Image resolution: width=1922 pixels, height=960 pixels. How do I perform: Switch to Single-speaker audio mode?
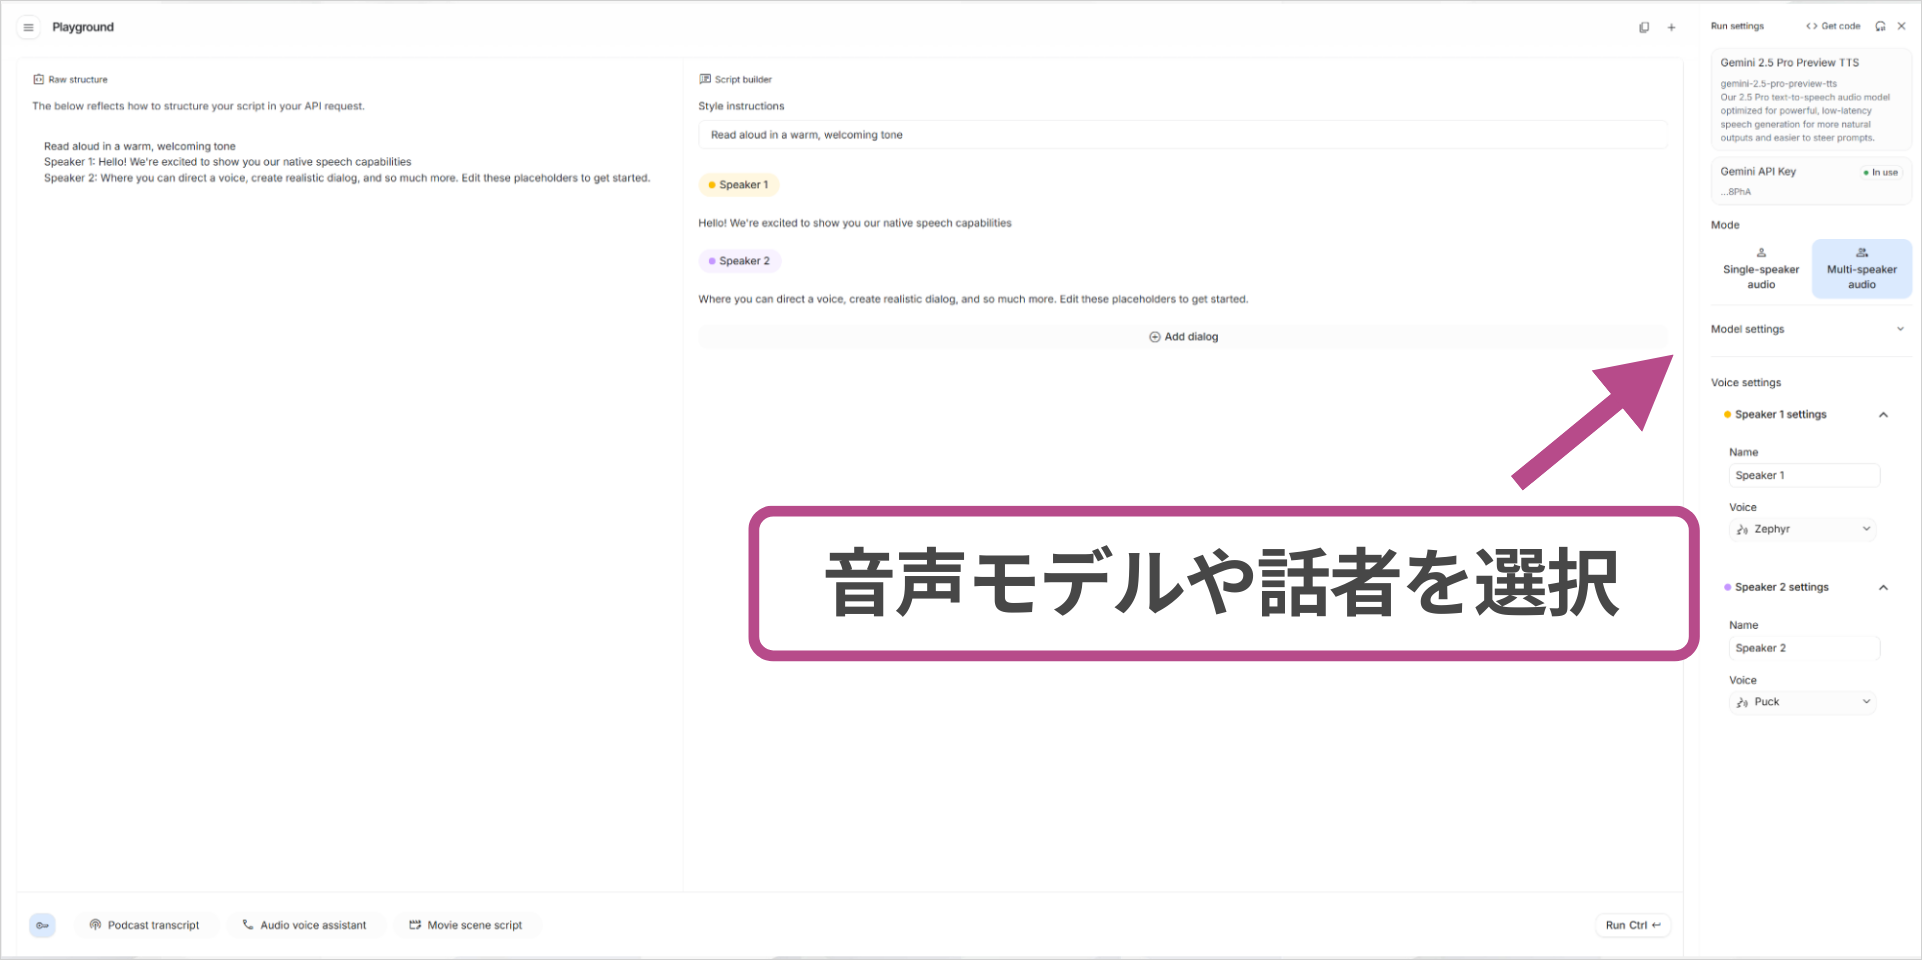point(1760,268)
